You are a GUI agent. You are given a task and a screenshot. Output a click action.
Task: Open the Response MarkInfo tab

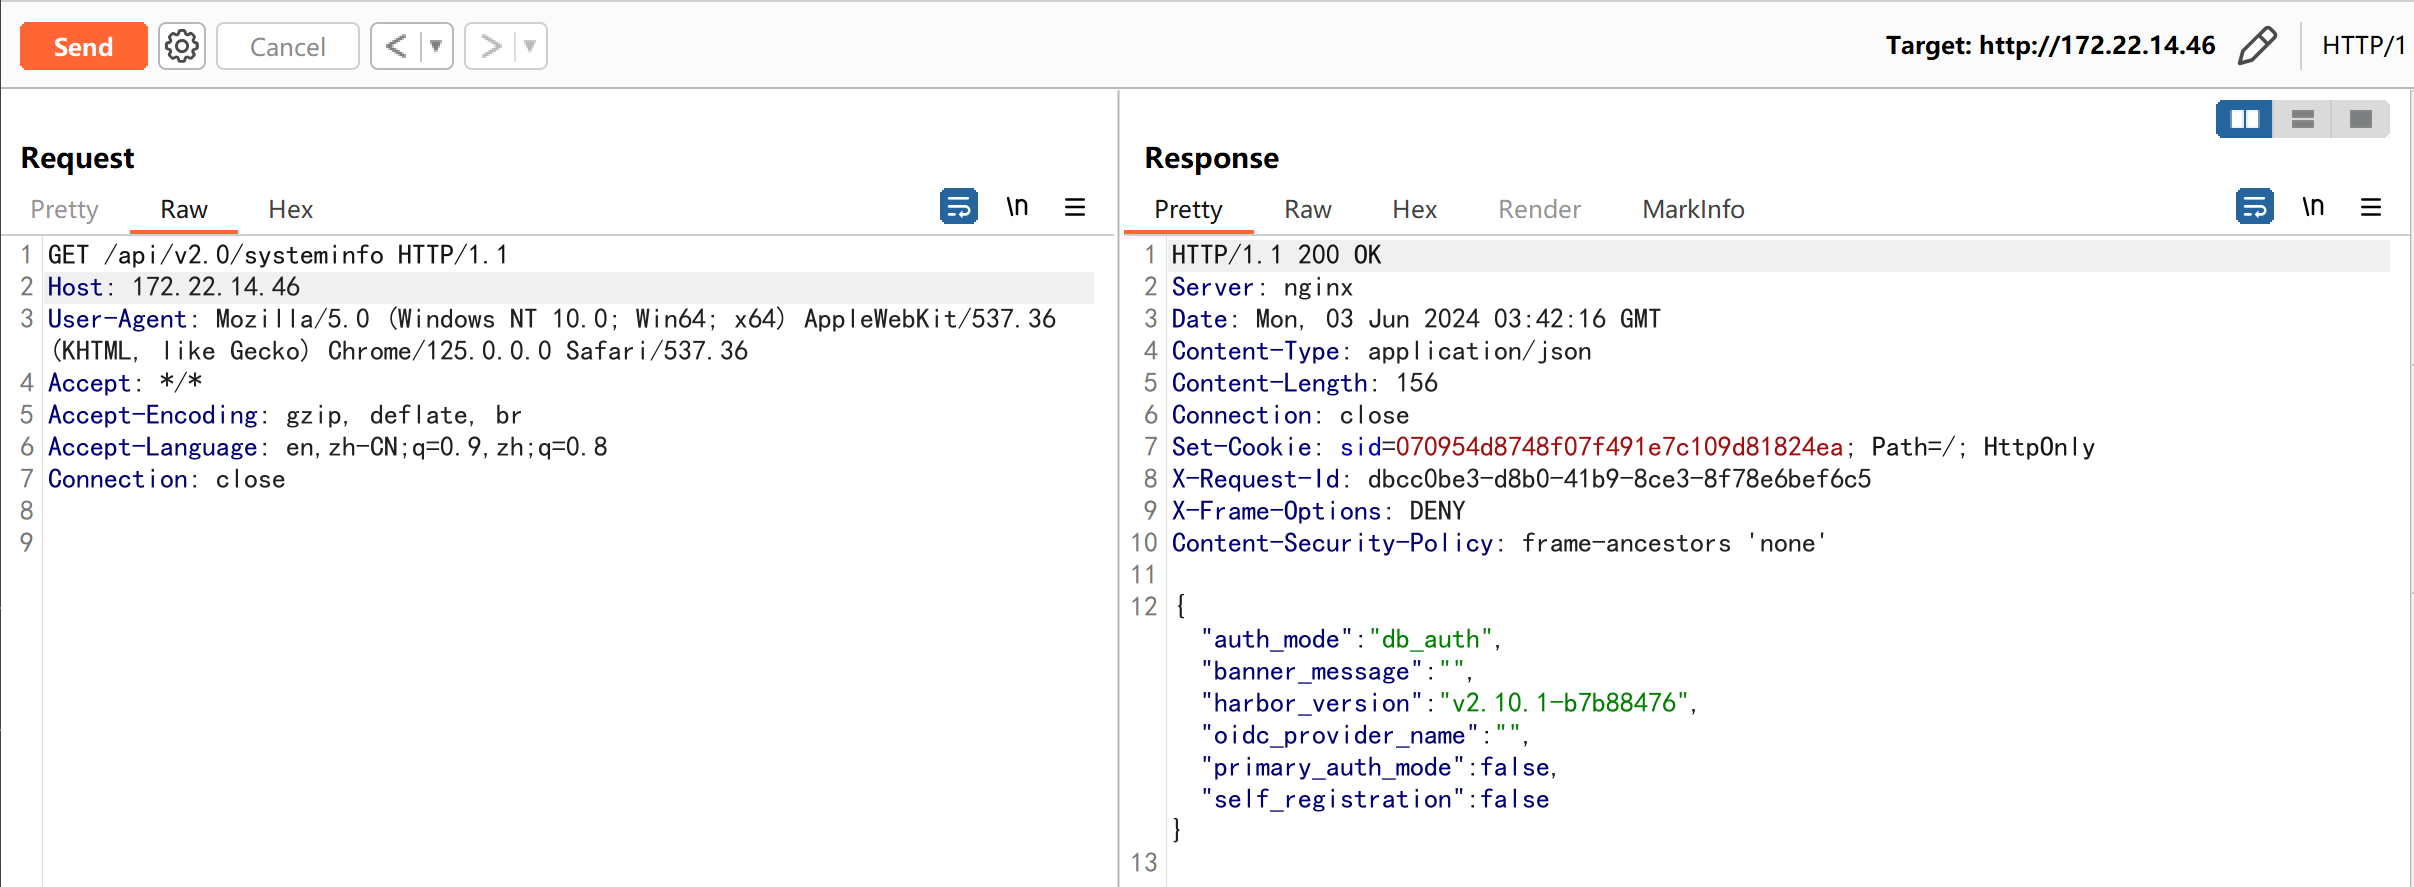click(x=1693, y=209)
